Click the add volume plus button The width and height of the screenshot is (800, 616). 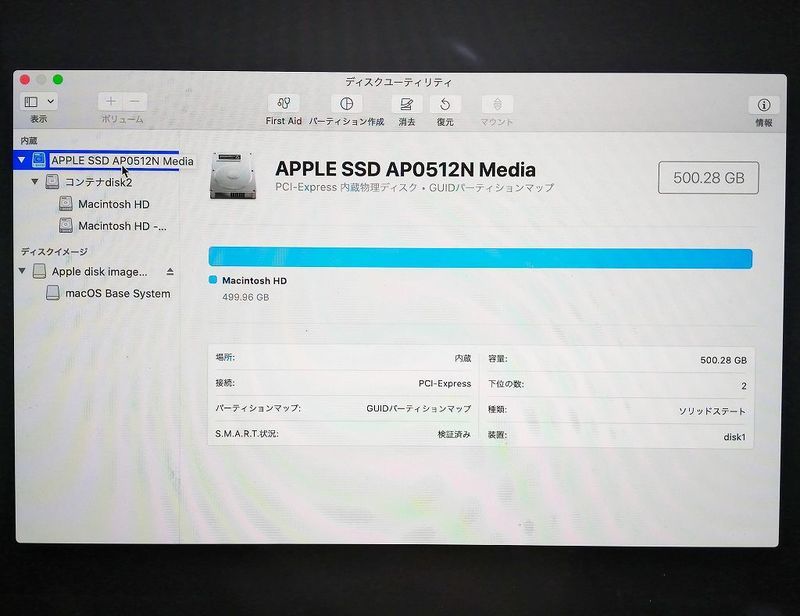[x=111, y=102]
